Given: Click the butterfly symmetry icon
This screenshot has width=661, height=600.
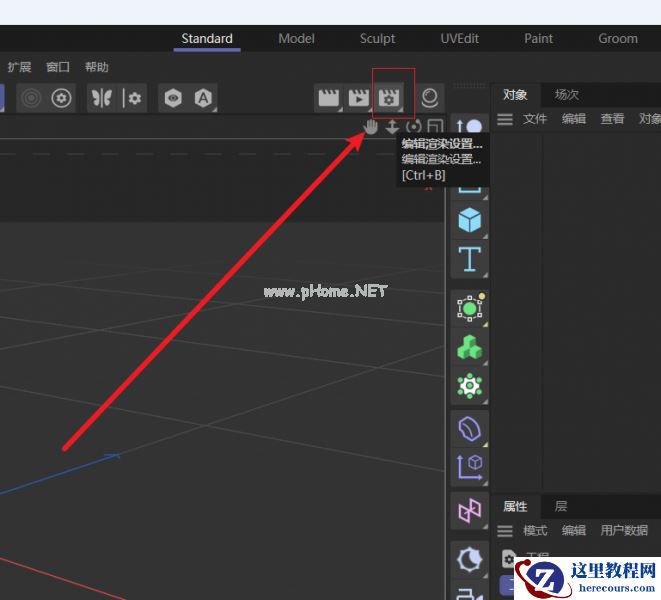Looking at the screenshot, I should point(102,98).
